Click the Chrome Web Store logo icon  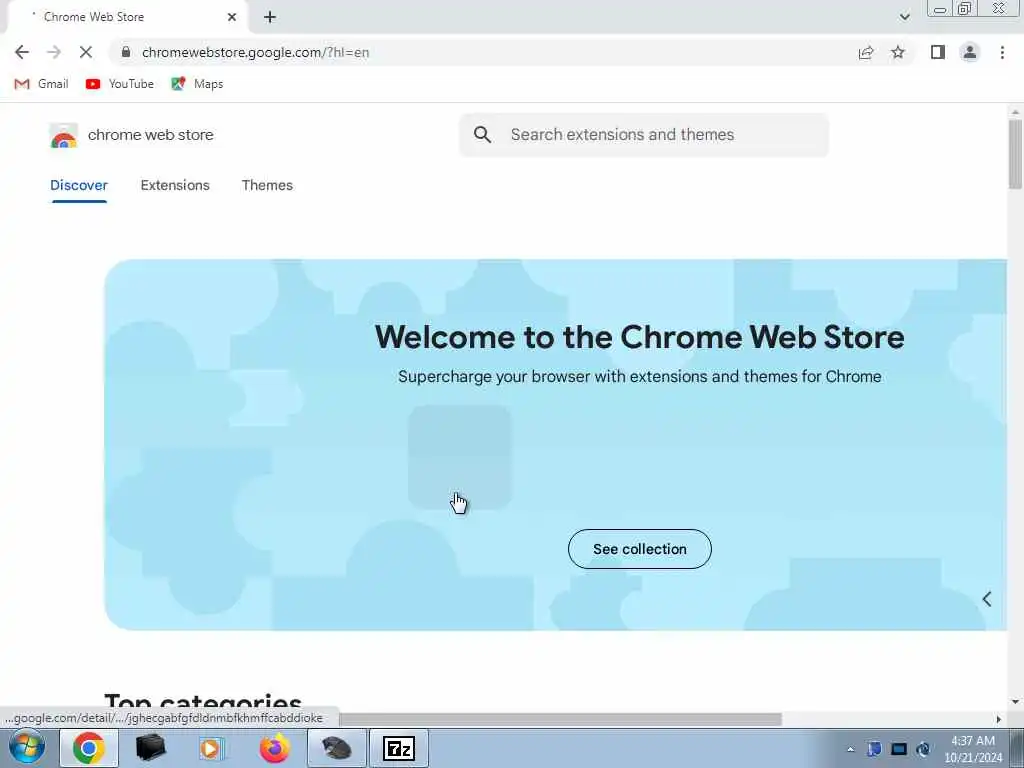click(x=63, y=135)
